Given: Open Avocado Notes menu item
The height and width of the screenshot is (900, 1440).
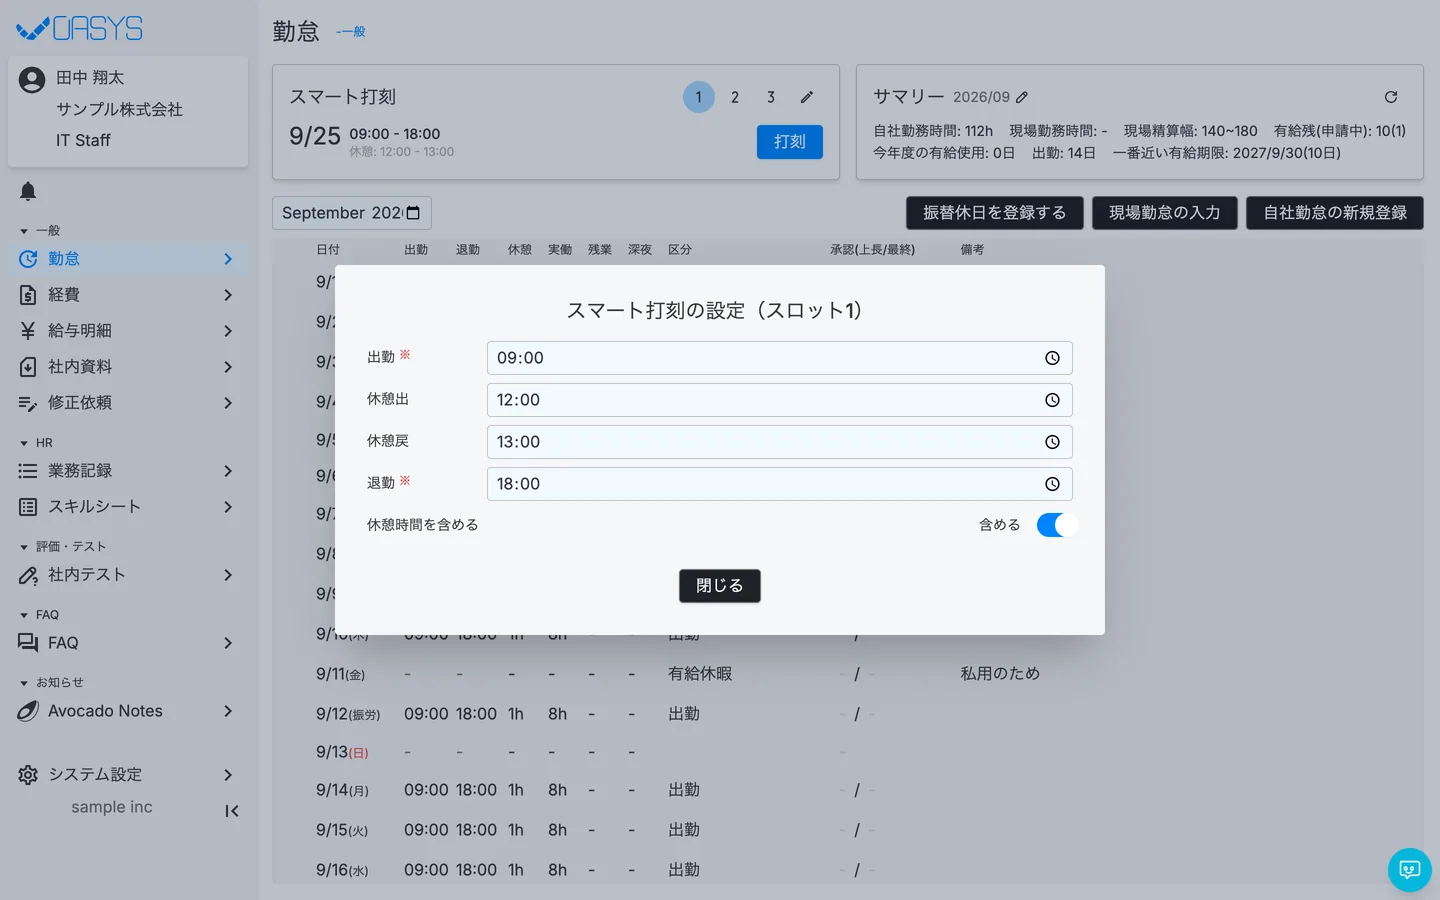Looking at the screenshot, I should click(x=128, y=711).
